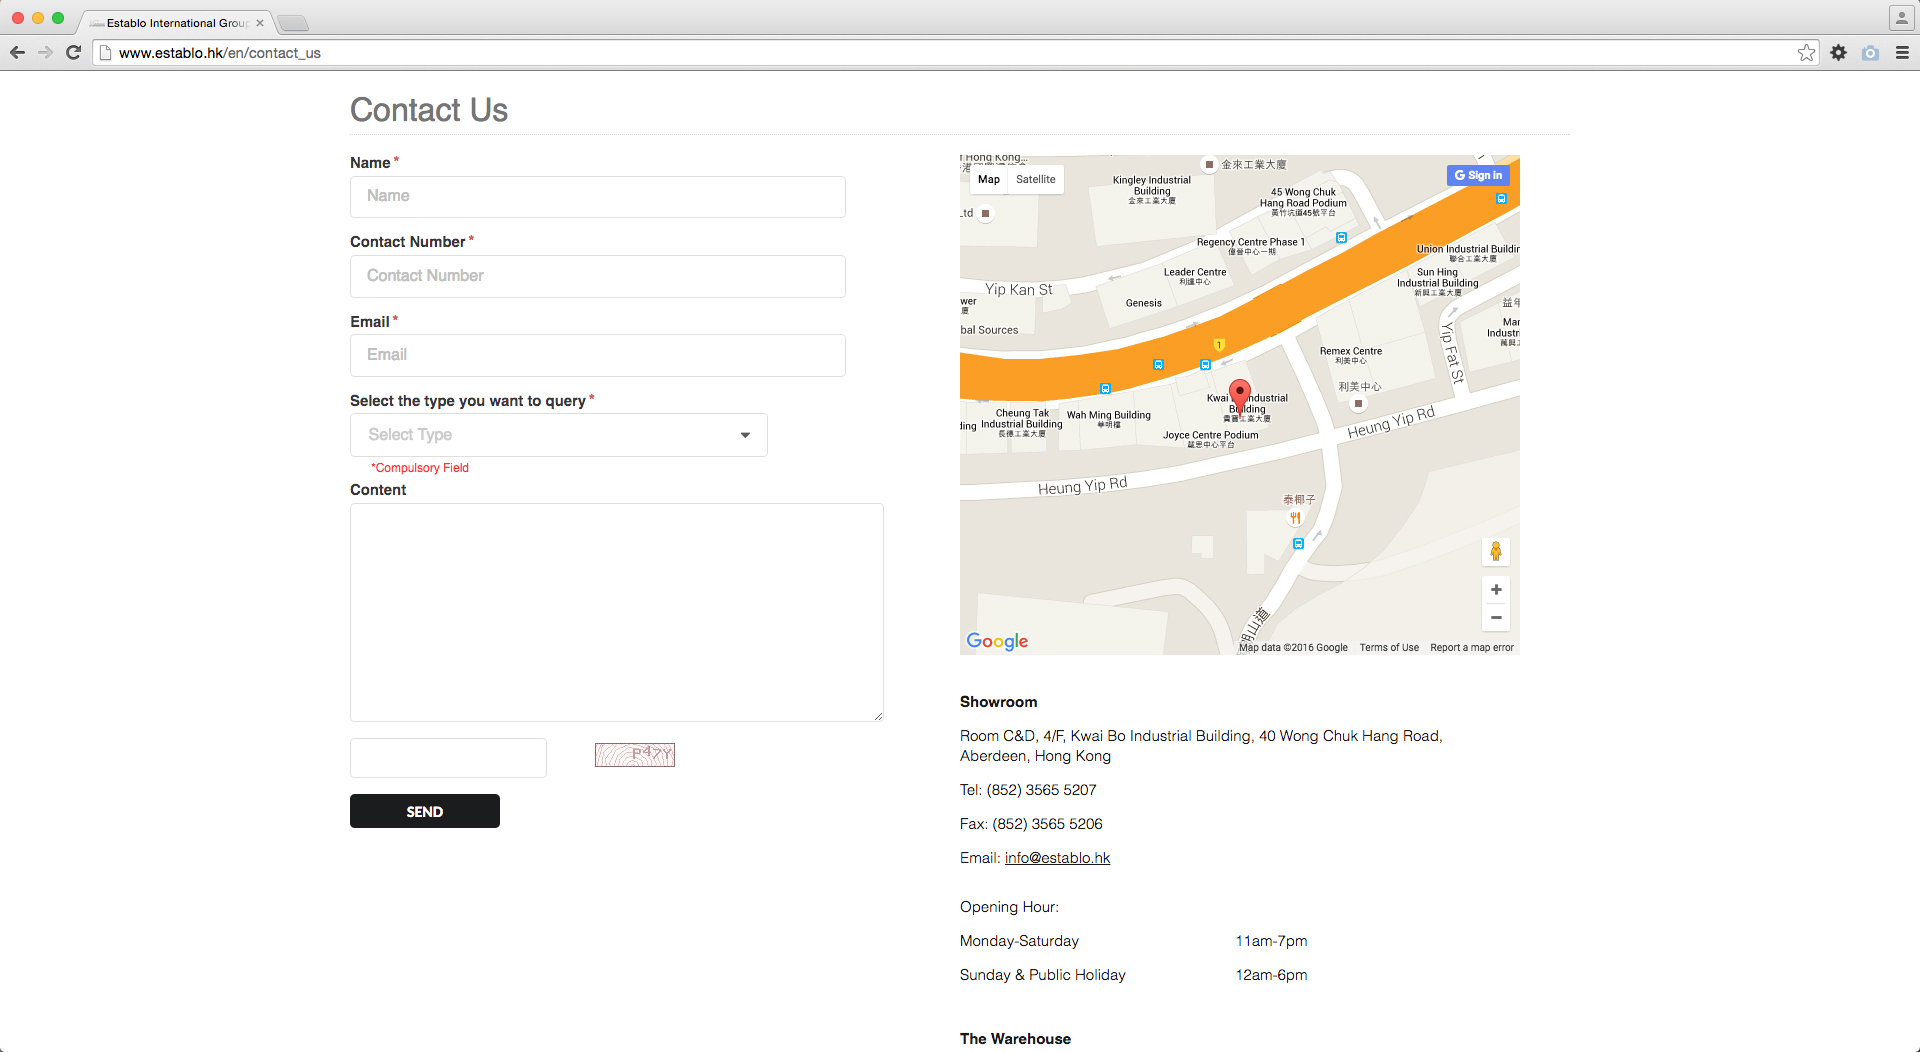Focus the Name input field

point(597,197)
